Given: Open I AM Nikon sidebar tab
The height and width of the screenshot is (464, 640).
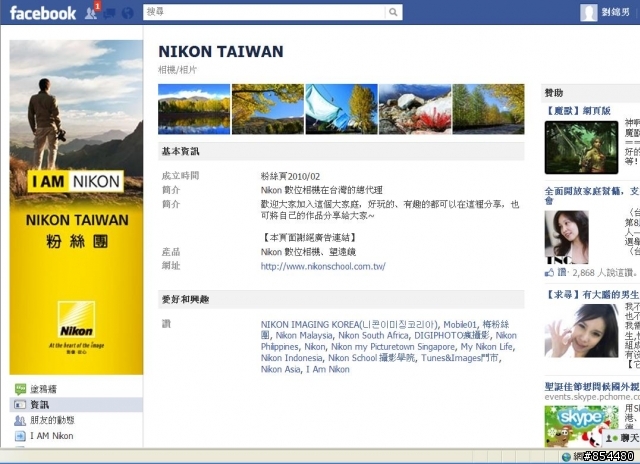Looking at the screenshot, I should click(x=76, y=436).
